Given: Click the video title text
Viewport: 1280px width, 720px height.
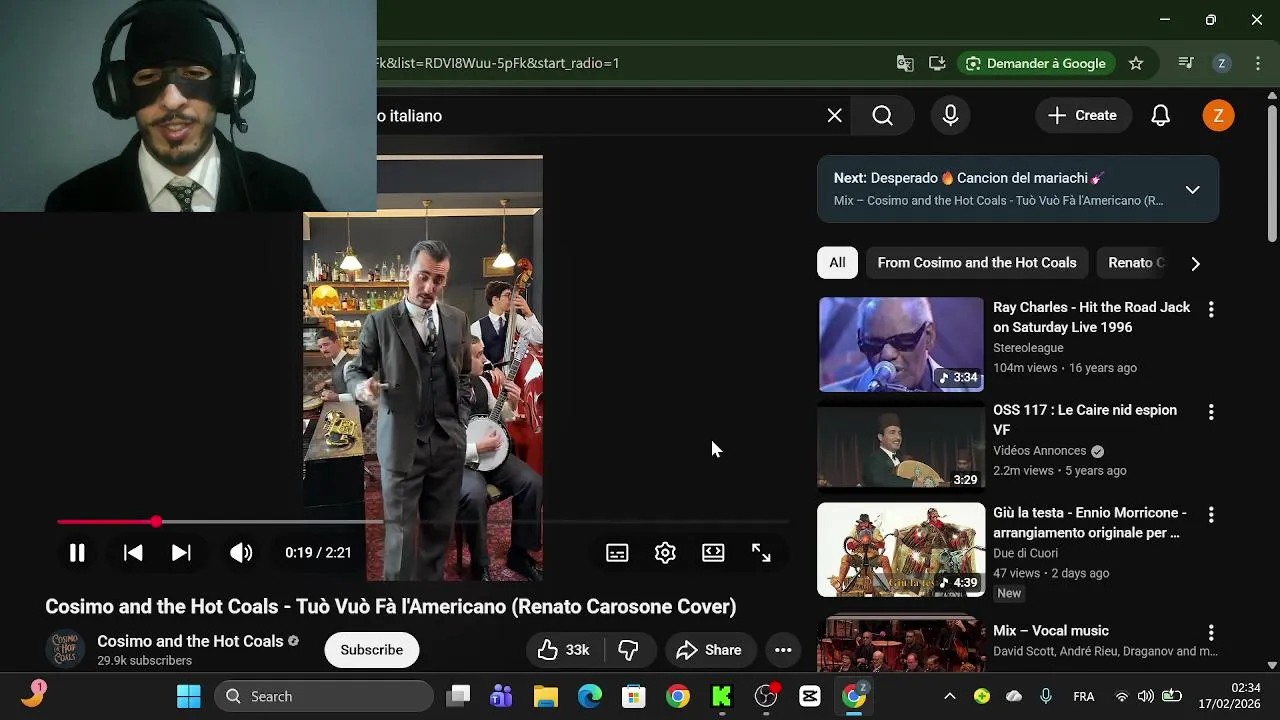Looking at the screenshot, I should 390,606.
